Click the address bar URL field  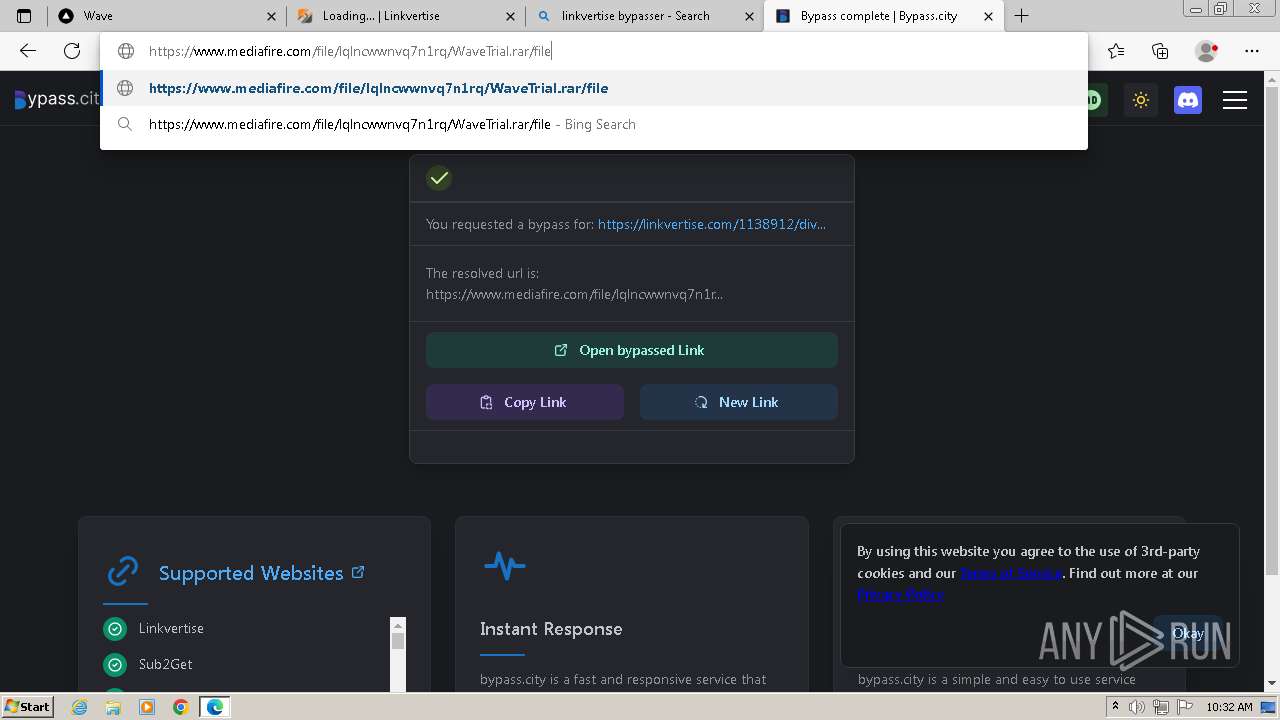pos(593,51)
